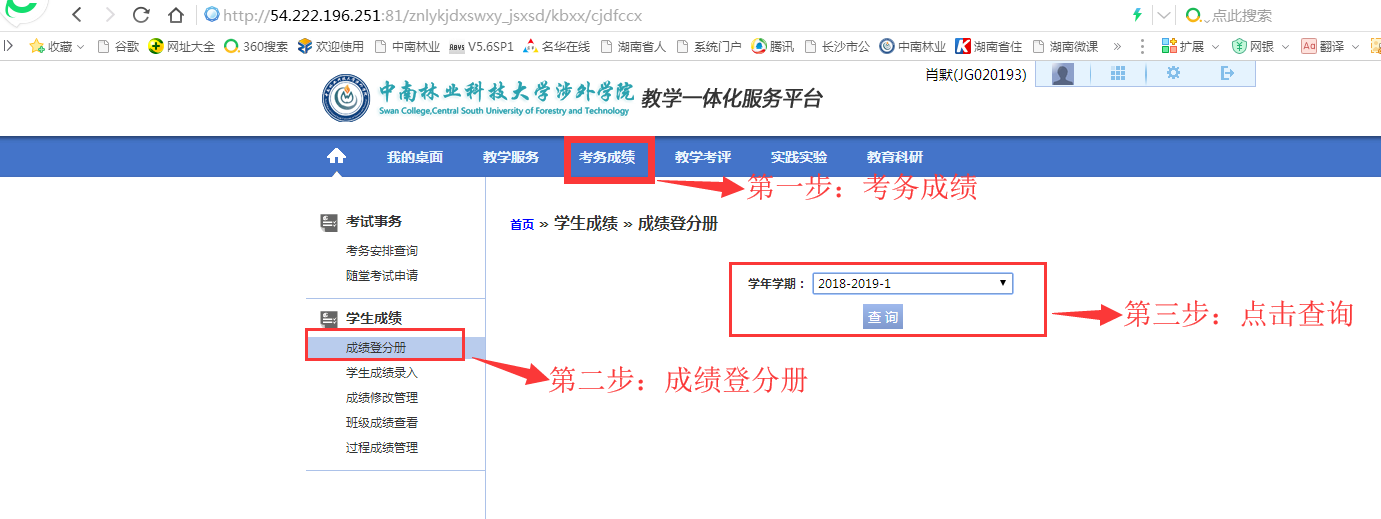1381x519 pixels.
Task: Click the 首页 breadcrumb link
Action: coord(522,225)
